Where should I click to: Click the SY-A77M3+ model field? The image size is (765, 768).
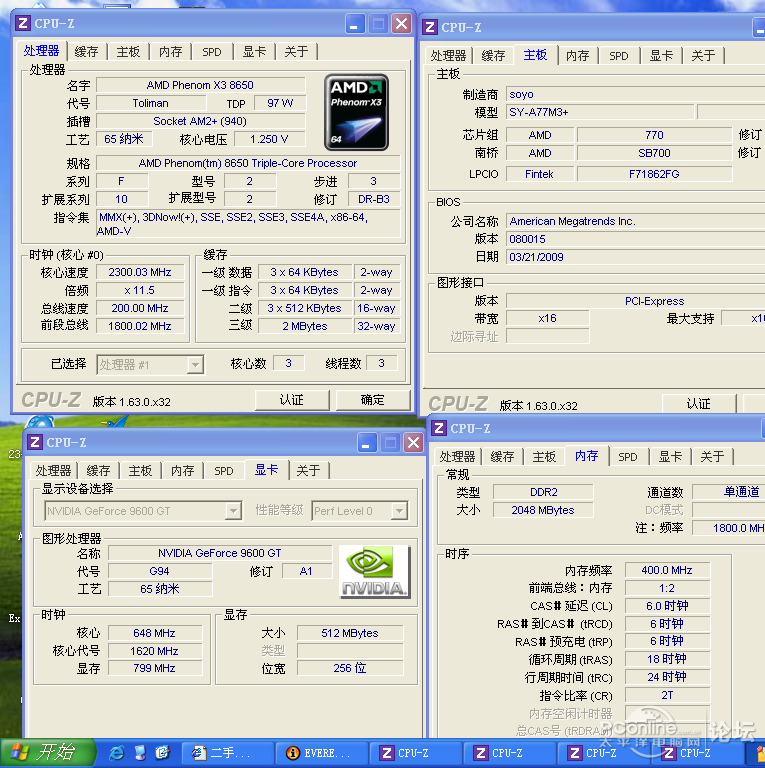pyautogui.click(x=600, y=112)
